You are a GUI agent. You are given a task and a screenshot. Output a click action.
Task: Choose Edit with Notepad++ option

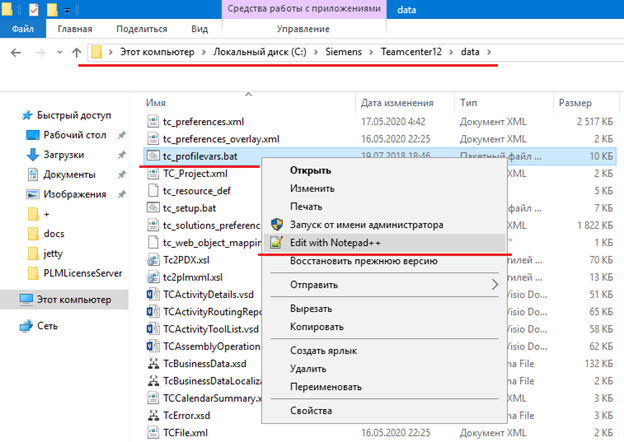[x=384, y=242]
